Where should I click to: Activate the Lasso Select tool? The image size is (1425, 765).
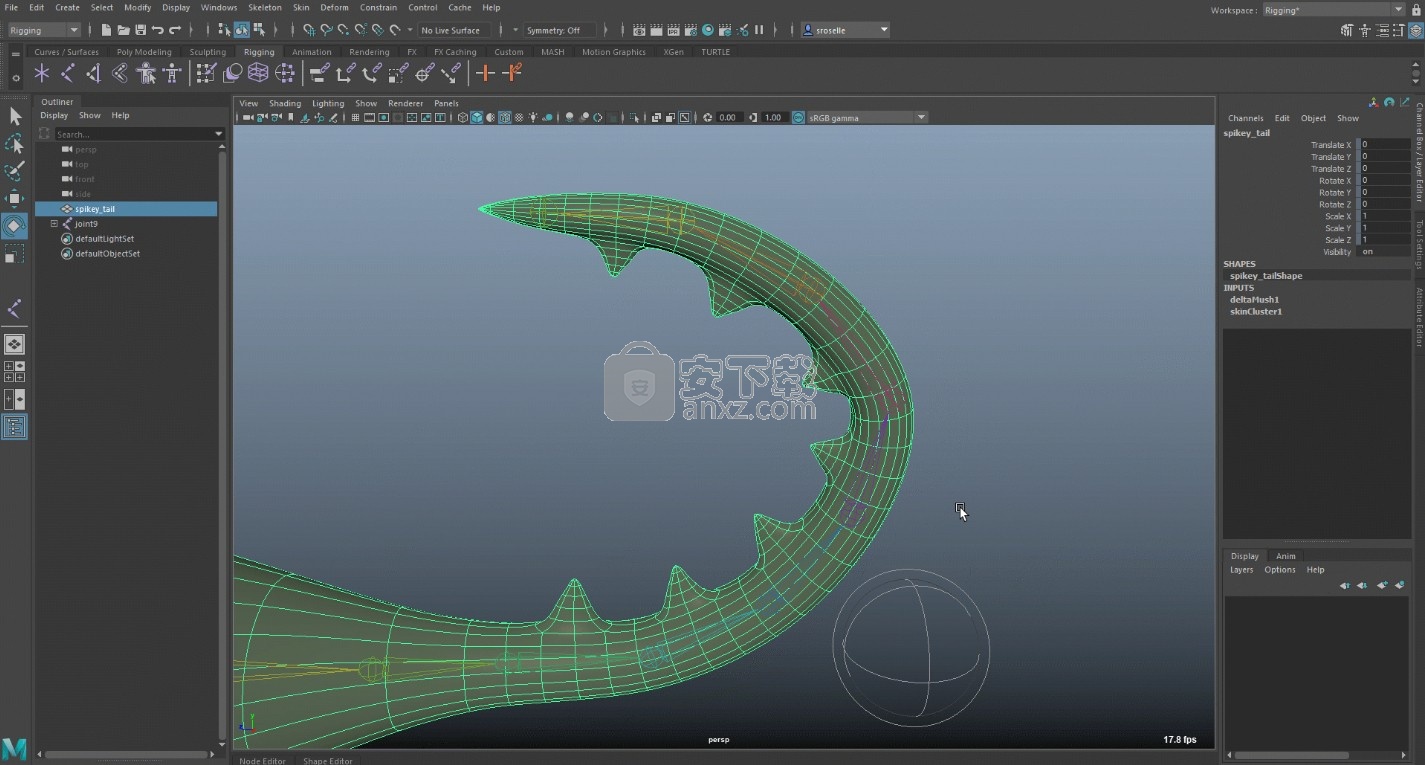[14, 144]
